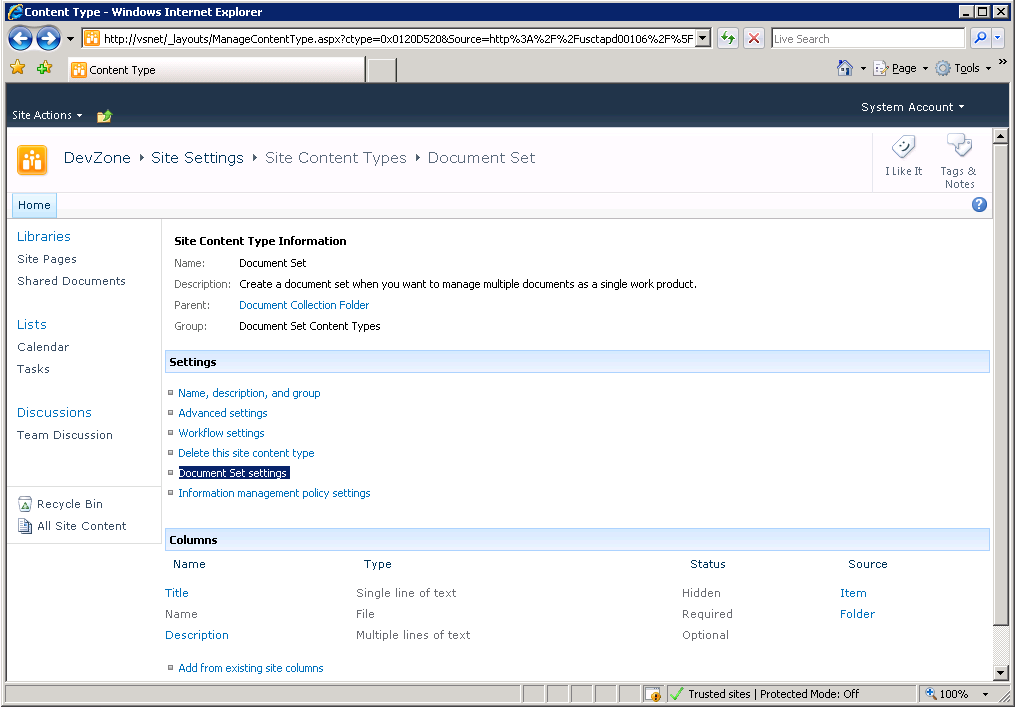
Task: Expand the Tools menu
Action: click(964, 67)
